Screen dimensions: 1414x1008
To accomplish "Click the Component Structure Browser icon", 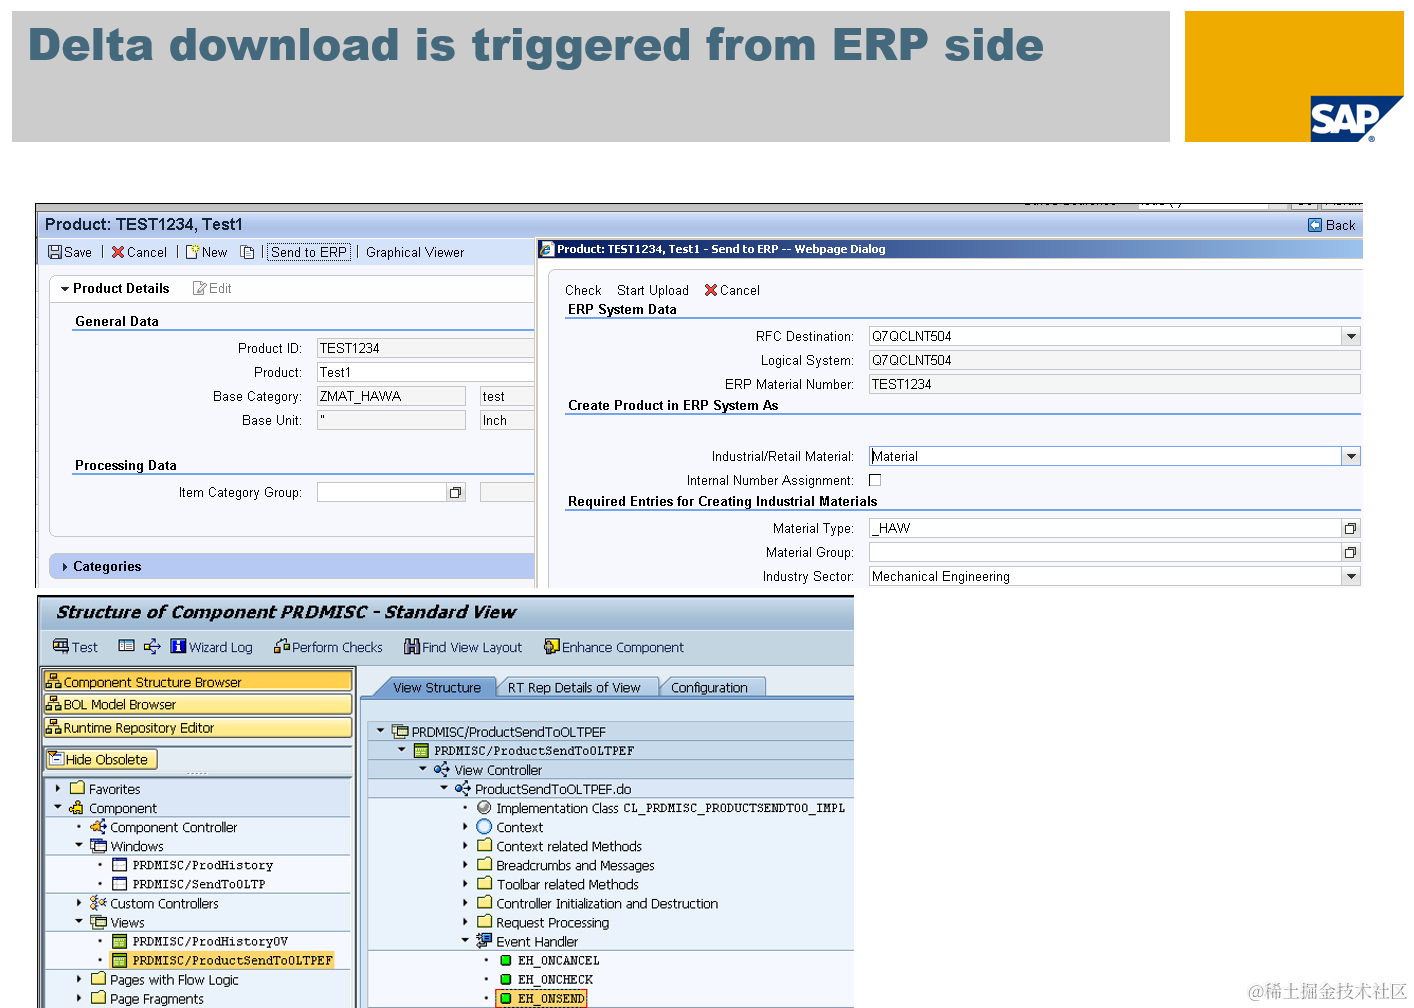I will (54, 681).
